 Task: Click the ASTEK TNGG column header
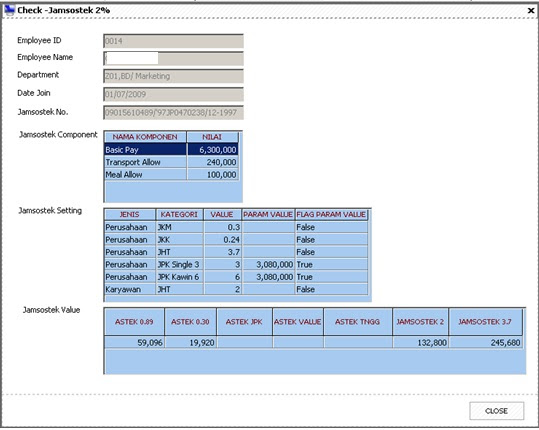pos(358,322)
